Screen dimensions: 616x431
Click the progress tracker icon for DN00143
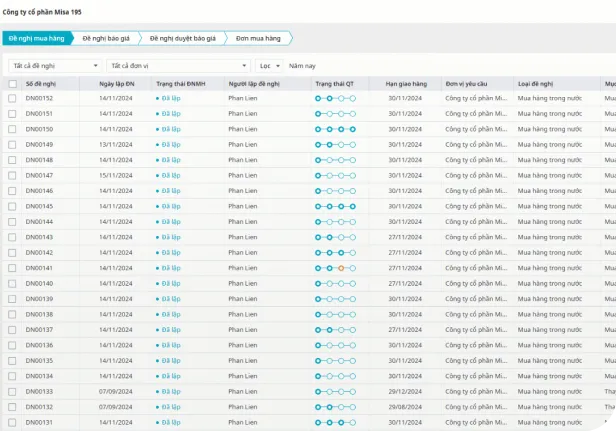(336, 237)
